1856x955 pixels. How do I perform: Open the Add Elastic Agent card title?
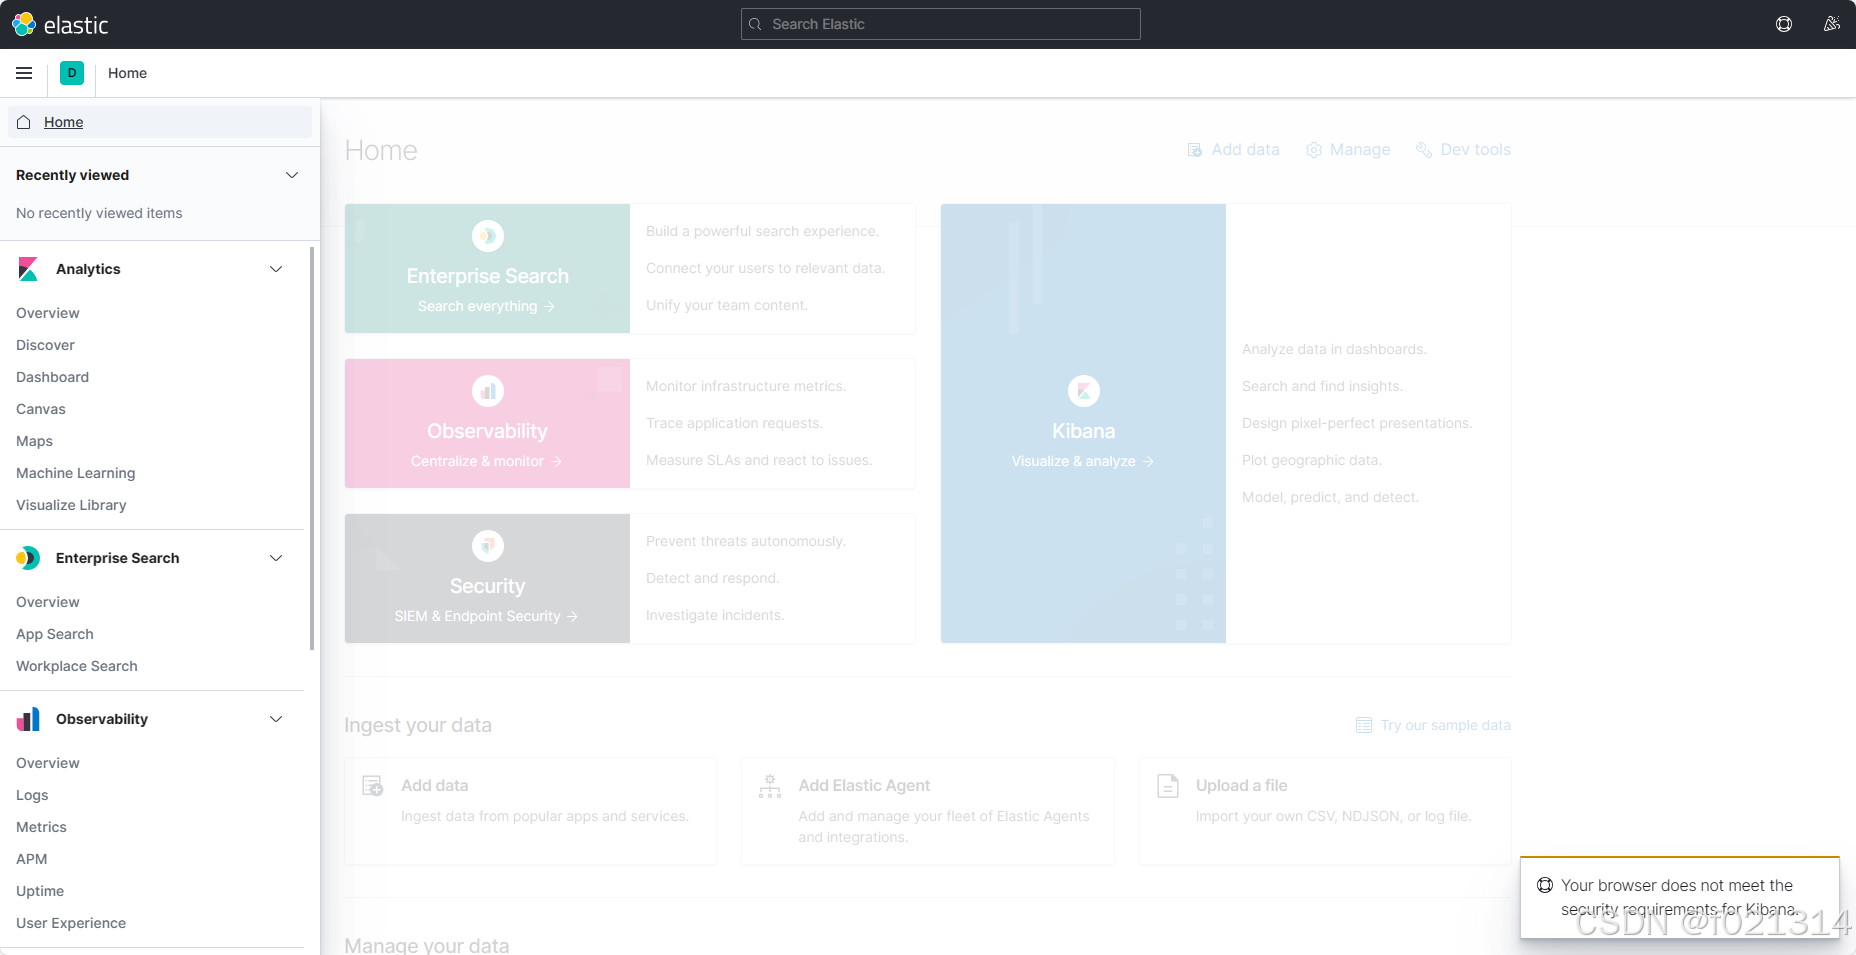(x=864, y=786)
